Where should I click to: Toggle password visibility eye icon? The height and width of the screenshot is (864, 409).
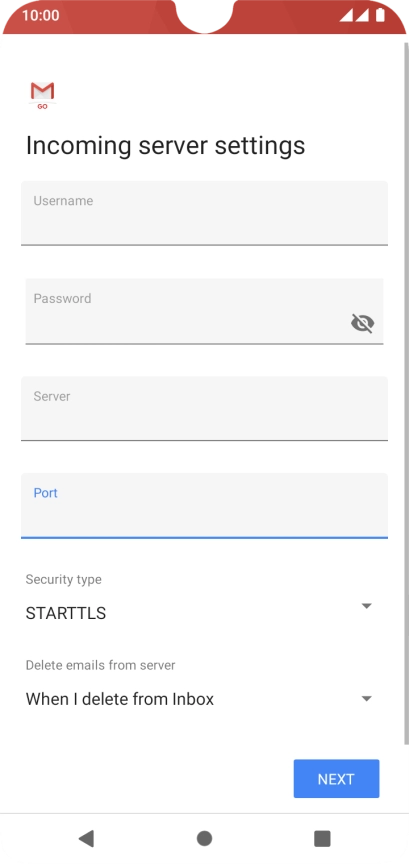click(362, 323)
